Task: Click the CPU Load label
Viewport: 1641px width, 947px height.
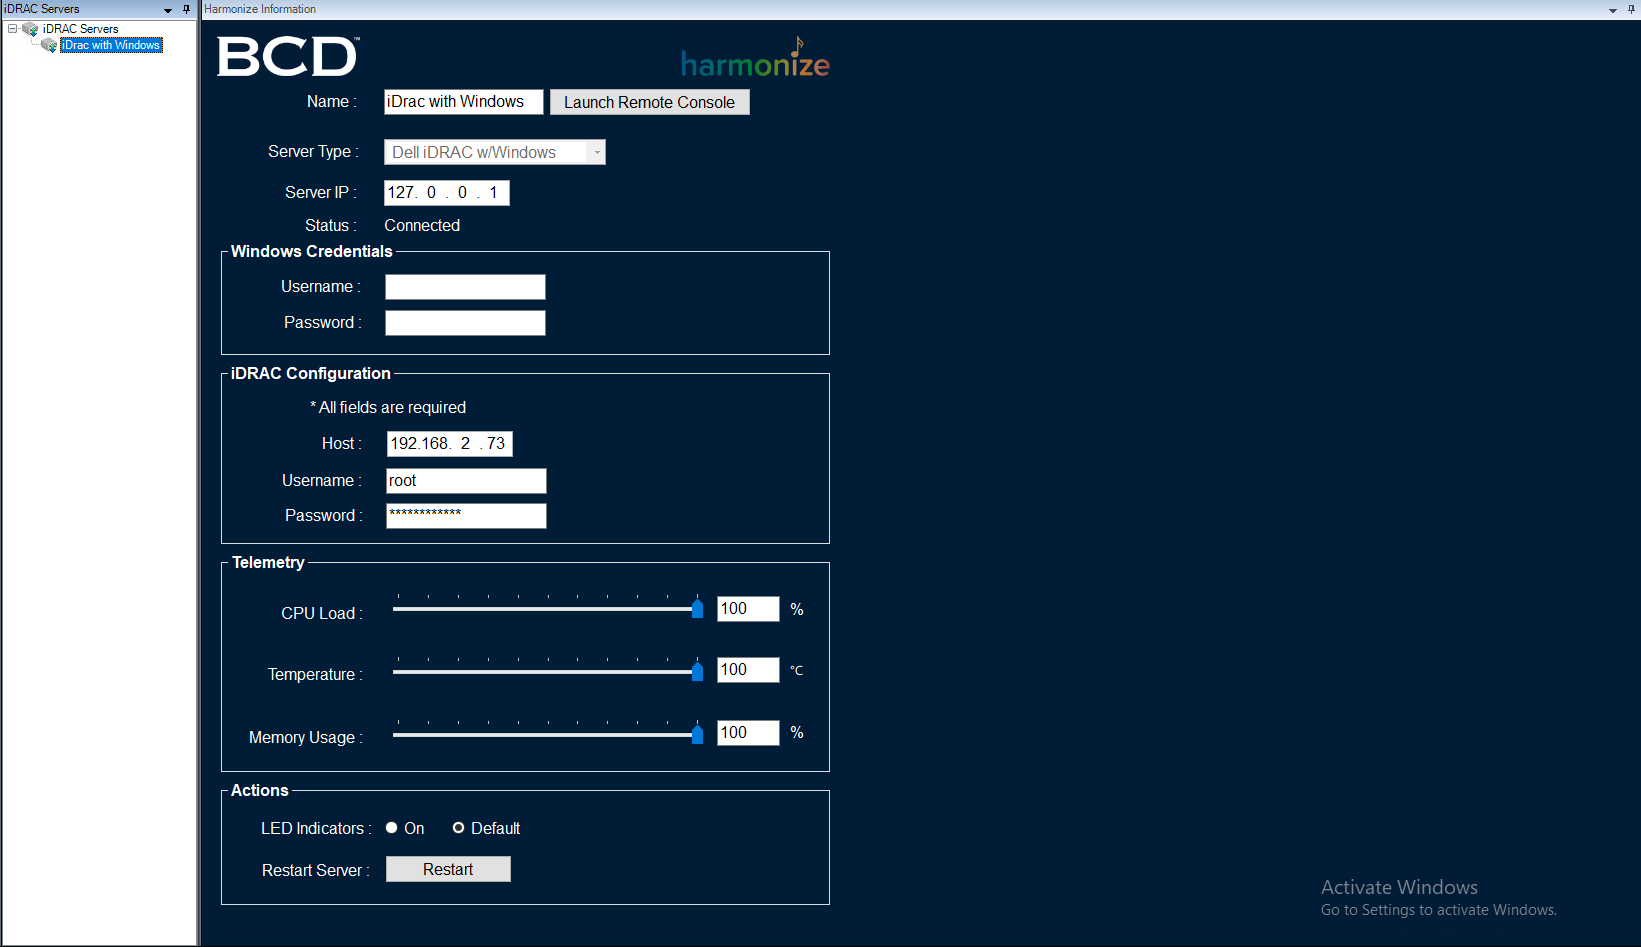Action: (321, 614)
